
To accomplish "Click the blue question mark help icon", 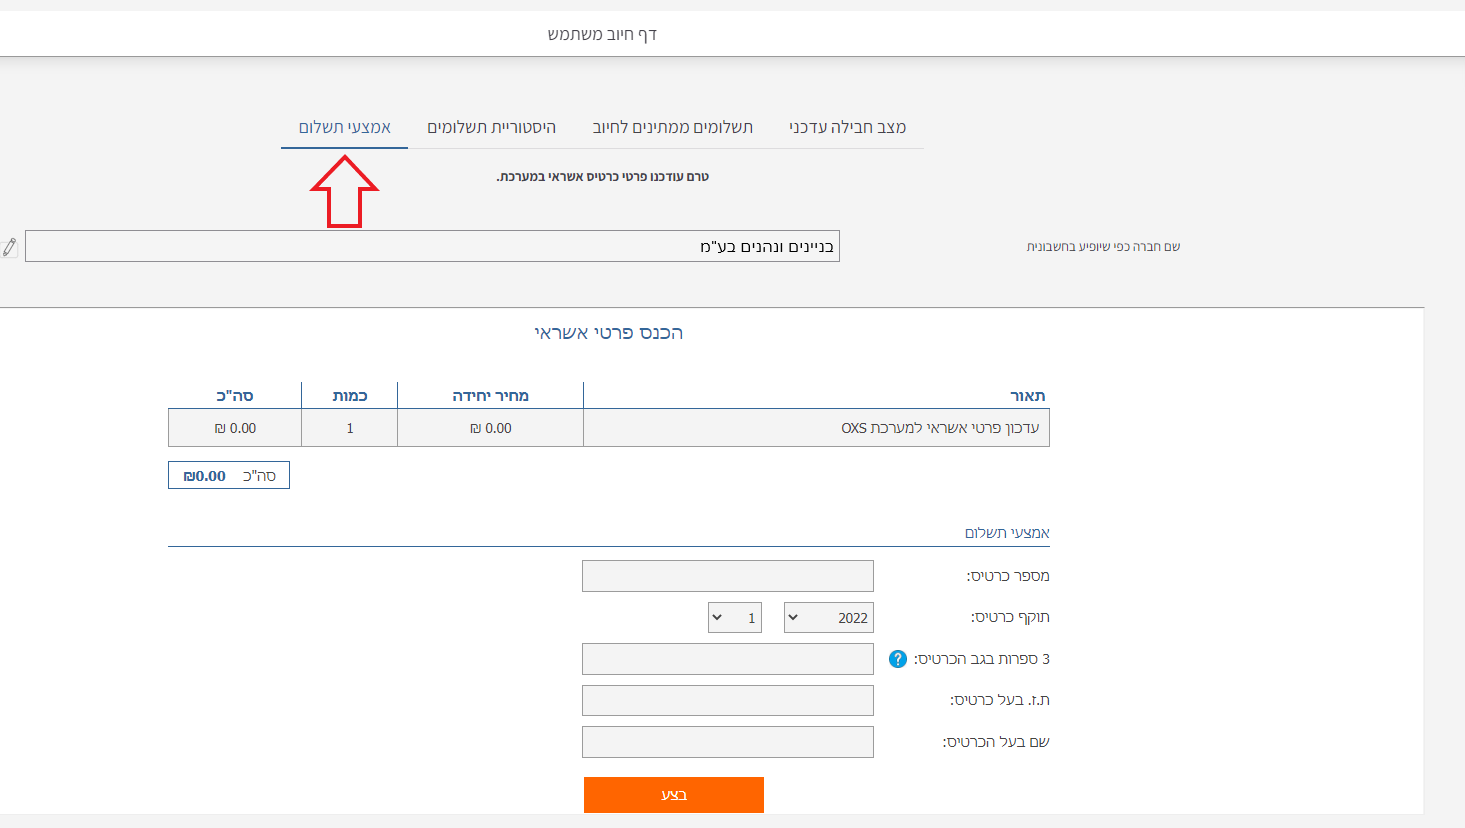I will coord(897,659).
